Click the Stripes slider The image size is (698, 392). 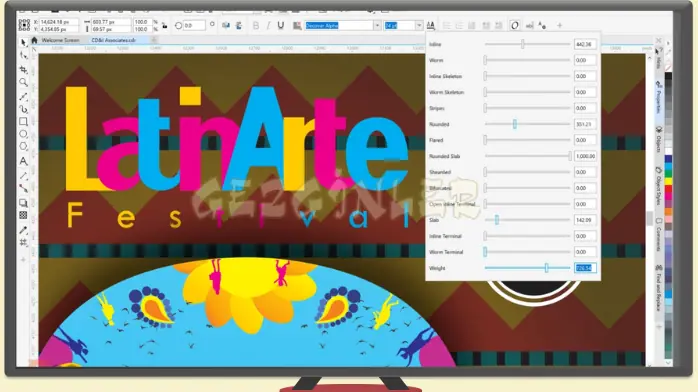click(x=528, y=108)
